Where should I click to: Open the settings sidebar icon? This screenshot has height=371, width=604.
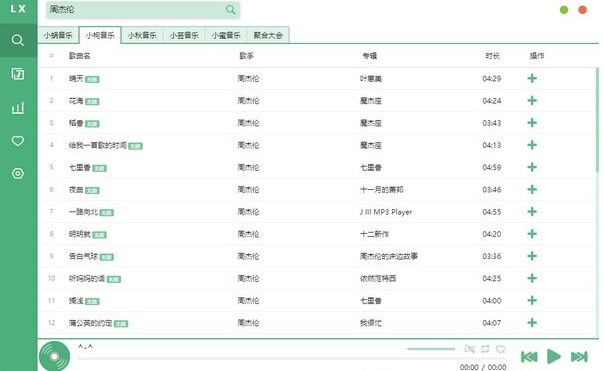click(x=18, y=173)
